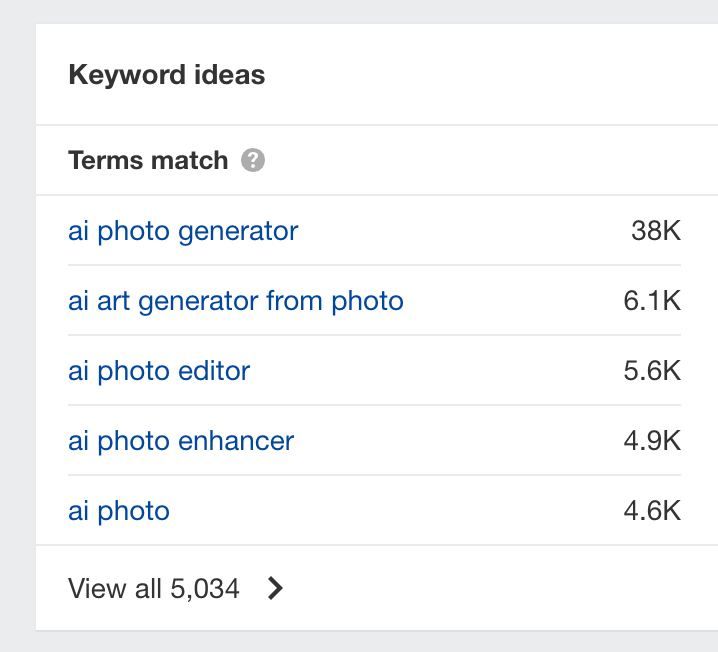Click the Terms match section label
The image size is (718, 652).
148,160
